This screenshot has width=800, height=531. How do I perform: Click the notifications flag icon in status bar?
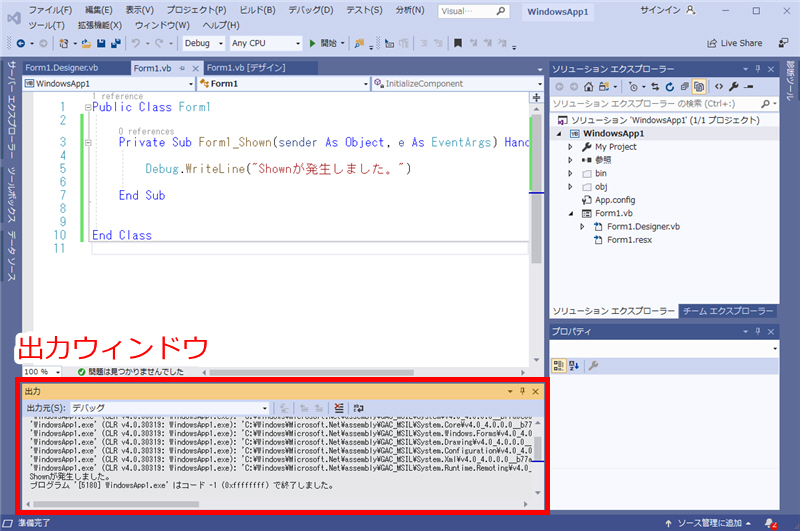[x=771, y=523]
